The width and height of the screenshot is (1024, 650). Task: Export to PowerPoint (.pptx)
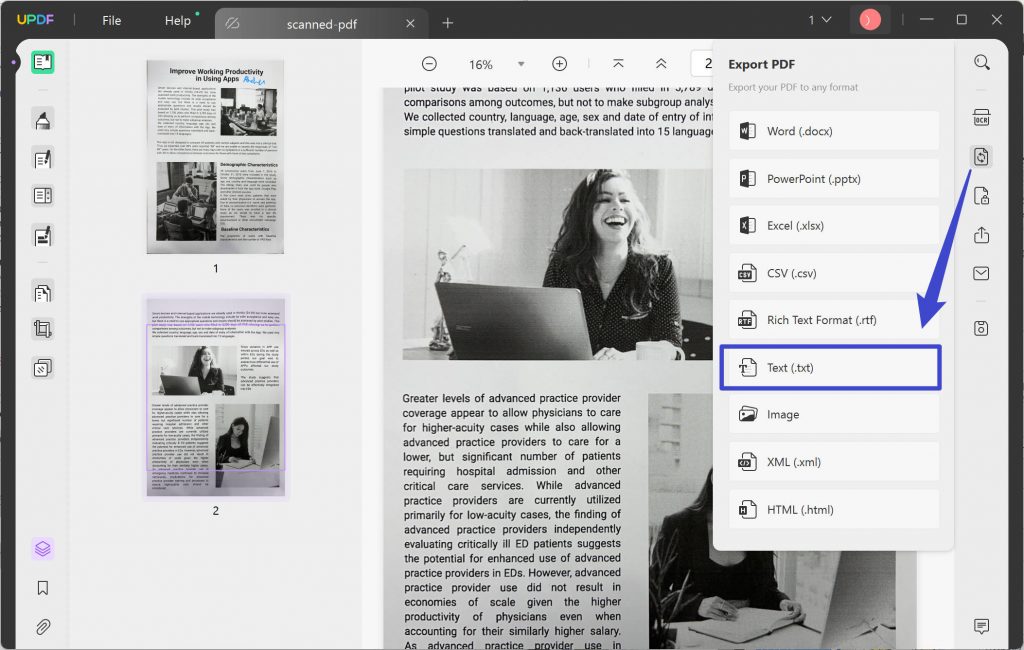[x=834, y=178]
